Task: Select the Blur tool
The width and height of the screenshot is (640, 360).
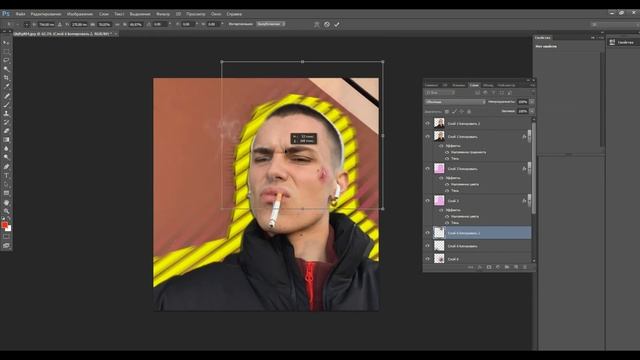Action: point(6,149)
